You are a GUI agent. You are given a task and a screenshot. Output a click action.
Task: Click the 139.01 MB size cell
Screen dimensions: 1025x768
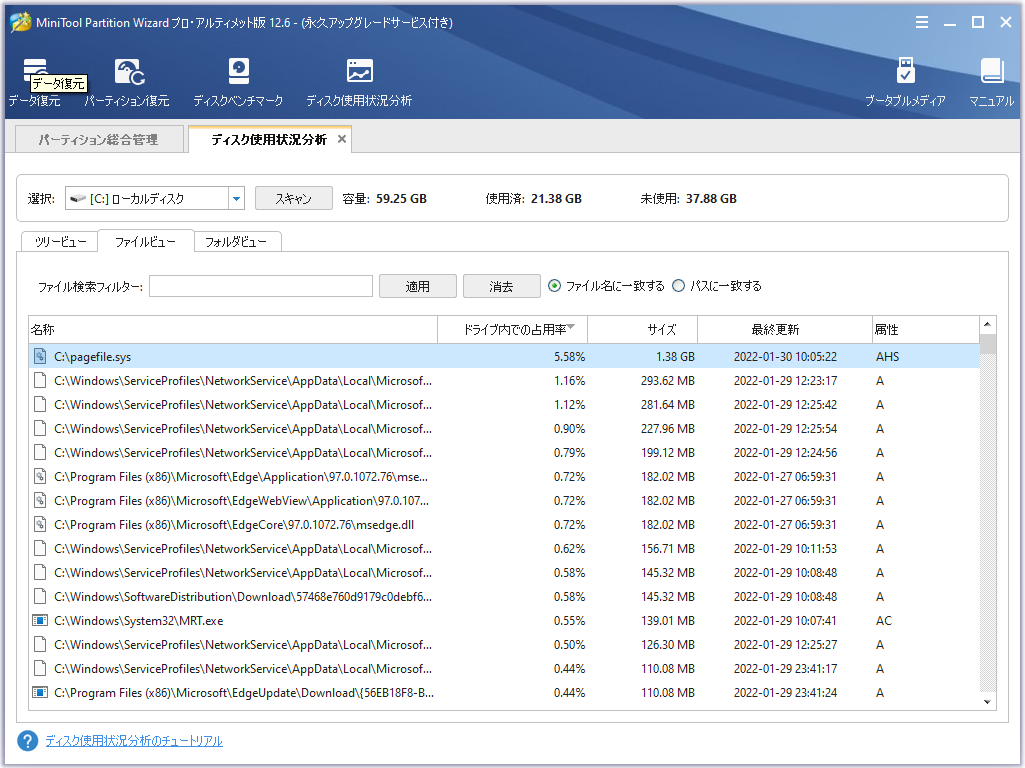(x=667, y=620)
